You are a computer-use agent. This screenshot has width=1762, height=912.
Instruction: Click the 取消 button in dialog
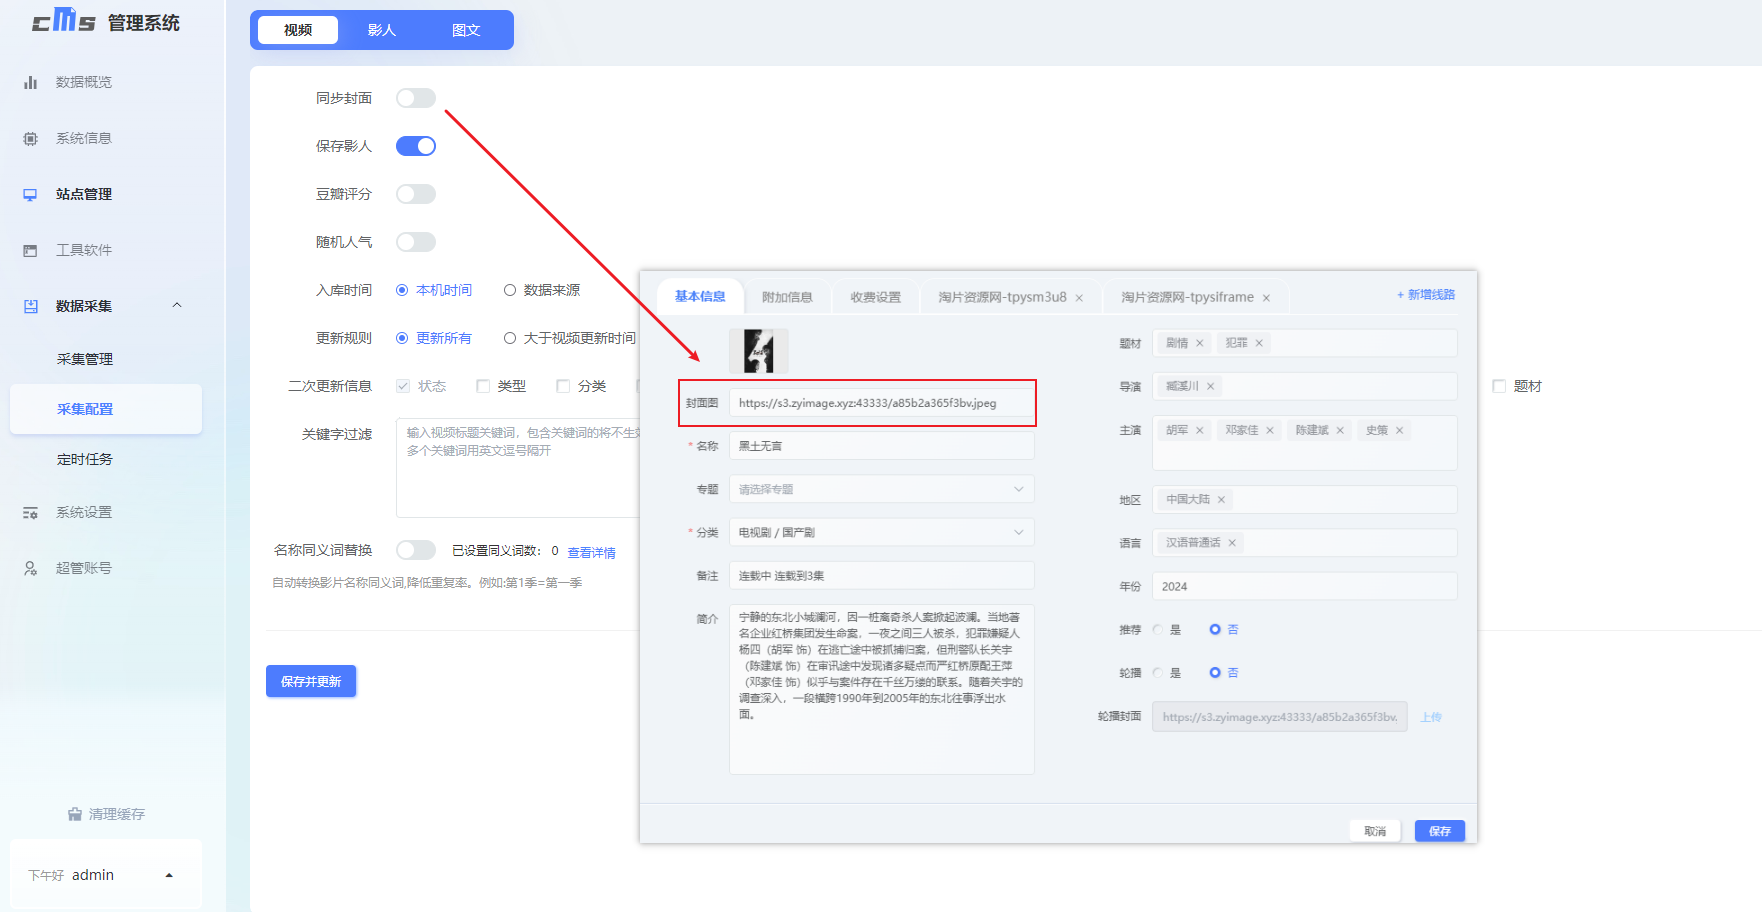pyautogui.click(x=1375, y=831)
